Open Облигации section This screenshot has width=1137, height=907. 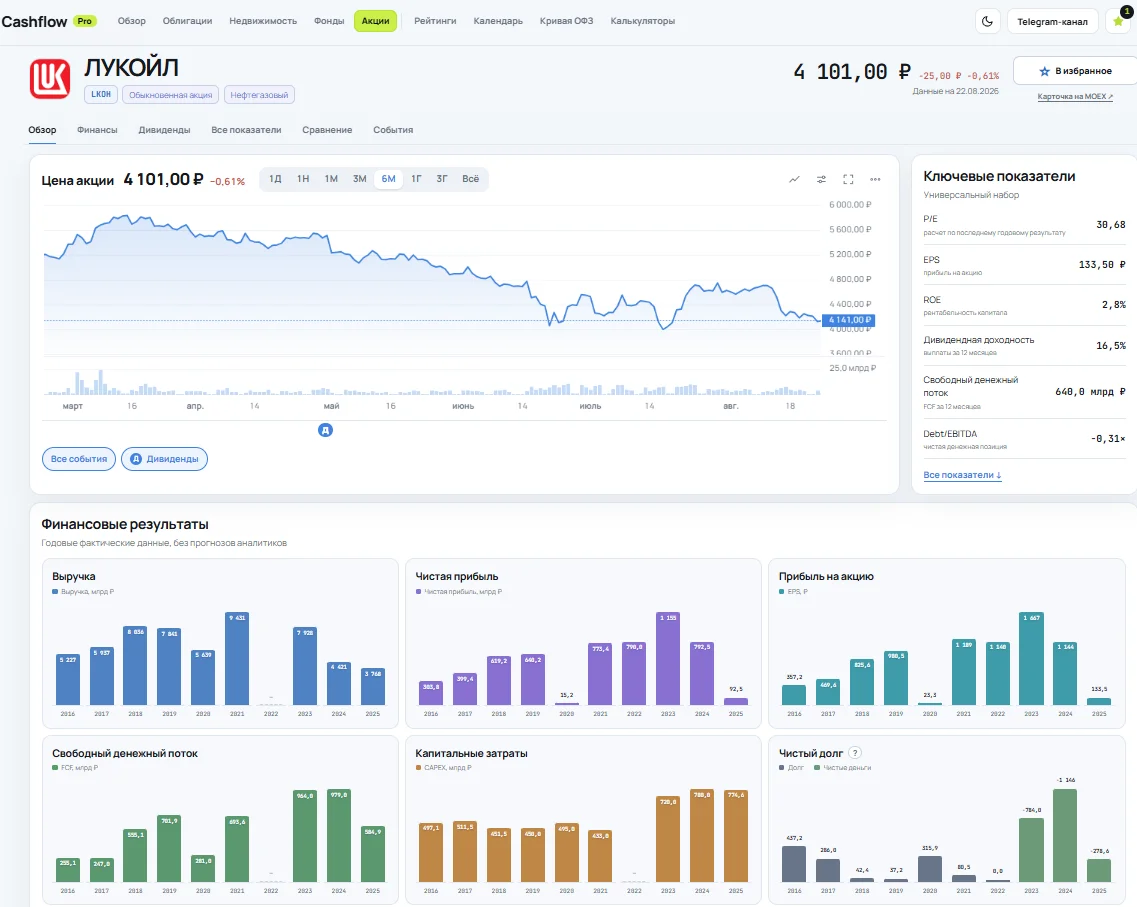187,21
